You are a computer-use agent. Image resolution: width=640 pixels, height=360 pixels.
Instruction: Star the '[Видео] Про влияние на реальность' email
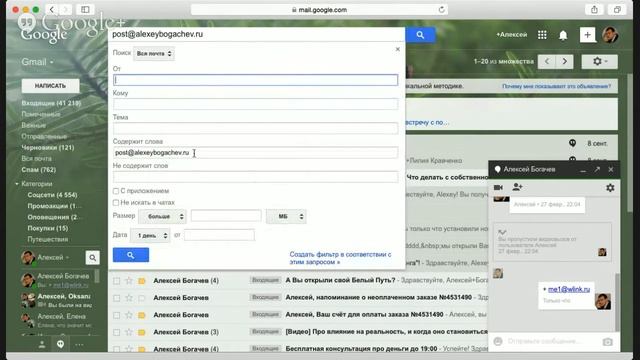[129, 332]
